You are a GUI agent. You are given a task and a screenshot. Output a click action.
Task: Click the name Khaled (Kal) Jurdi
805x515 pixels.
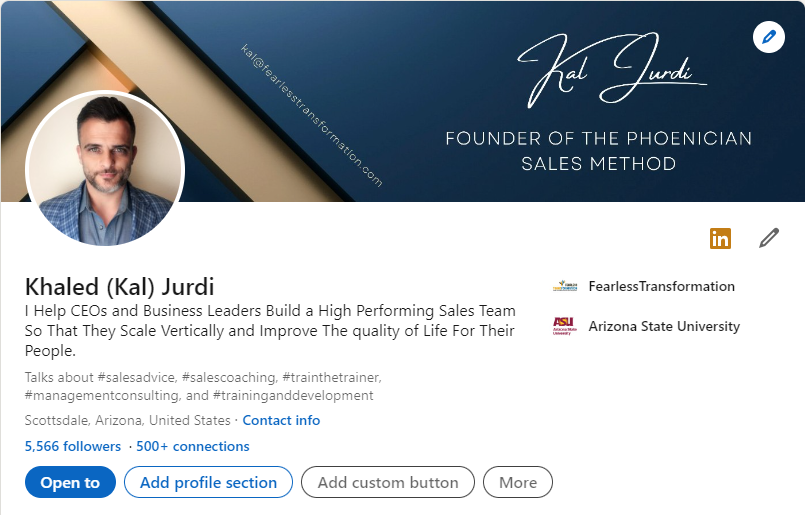point(119,286)
